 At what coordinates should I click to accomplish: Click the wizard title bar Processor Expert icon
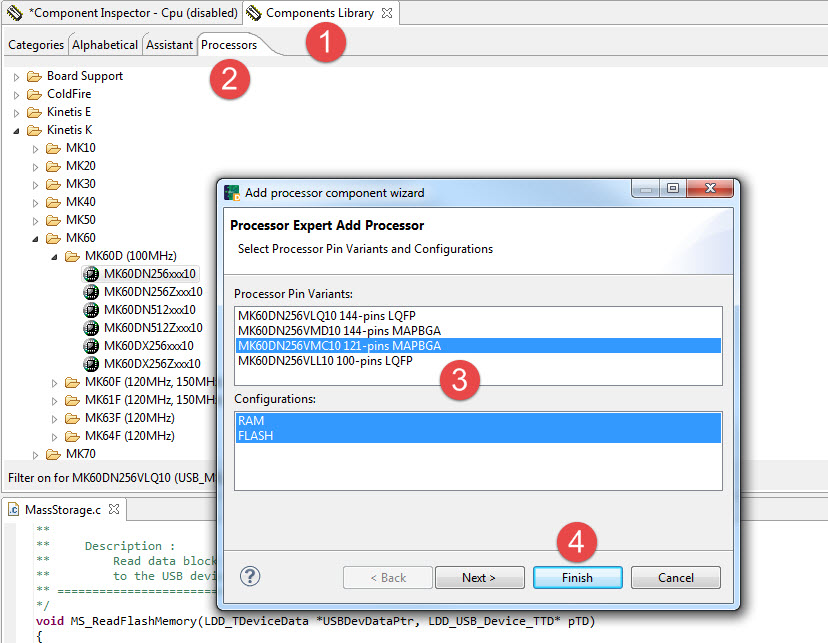click(x=232, y=193)
